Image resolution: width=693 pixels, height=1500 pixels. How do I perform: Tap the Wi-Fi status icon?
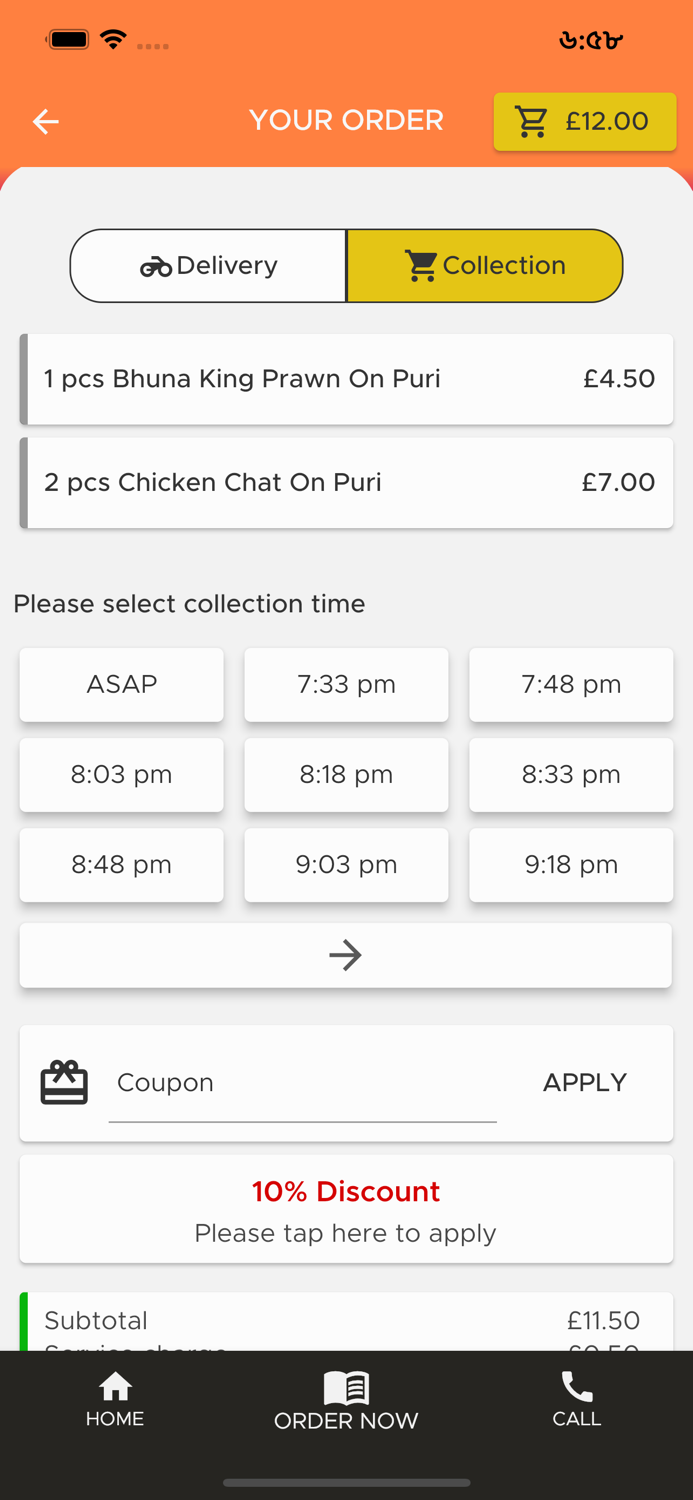coord(114,40)
